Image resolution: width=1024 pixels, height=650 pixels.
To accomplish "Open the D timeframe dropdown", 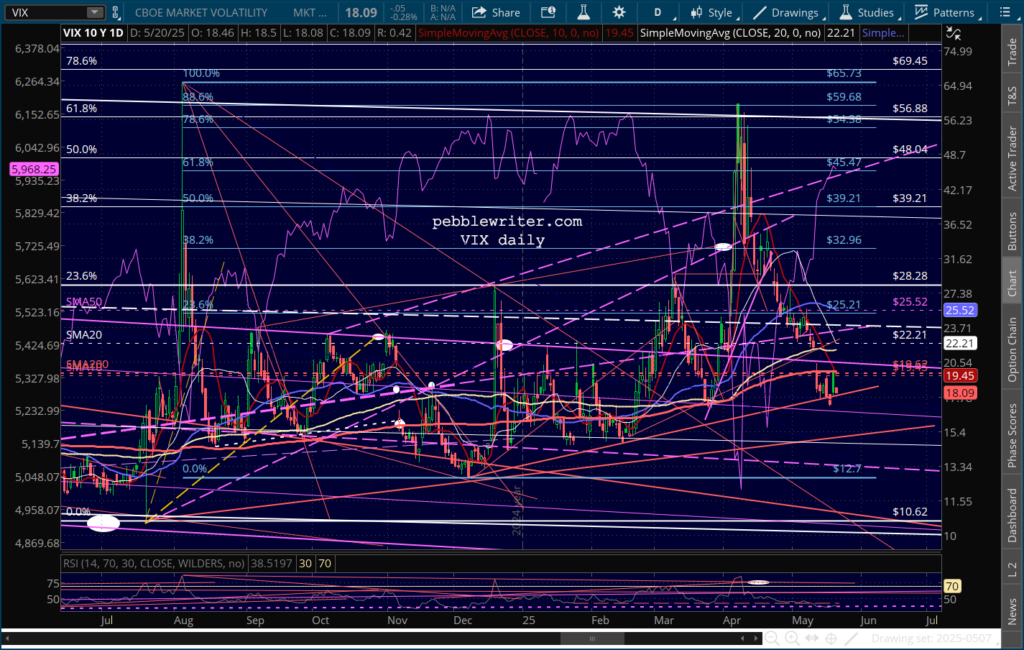I will [x=657, y=13].
